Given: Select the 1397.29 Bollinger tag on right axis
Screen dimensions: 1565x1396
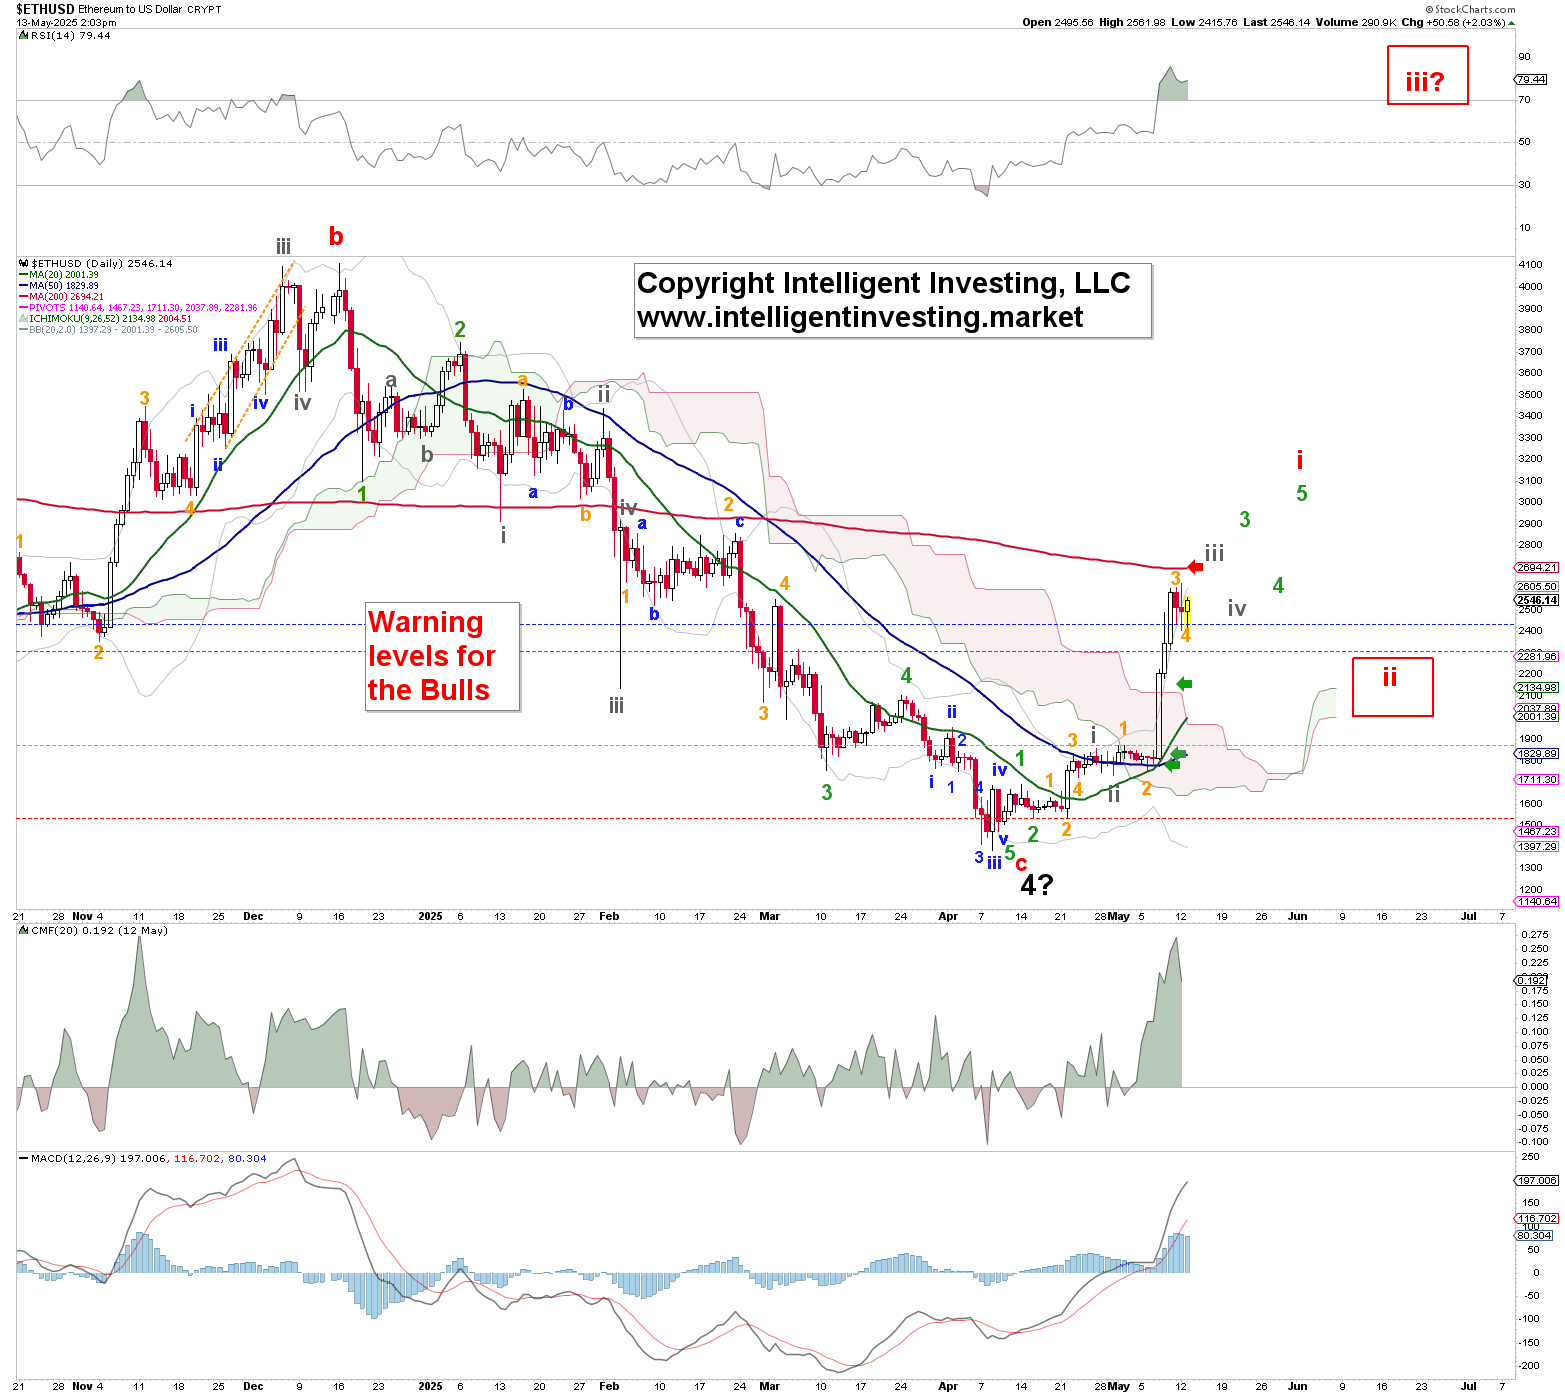Looking at the screenshot, I should pos(1537,846).
